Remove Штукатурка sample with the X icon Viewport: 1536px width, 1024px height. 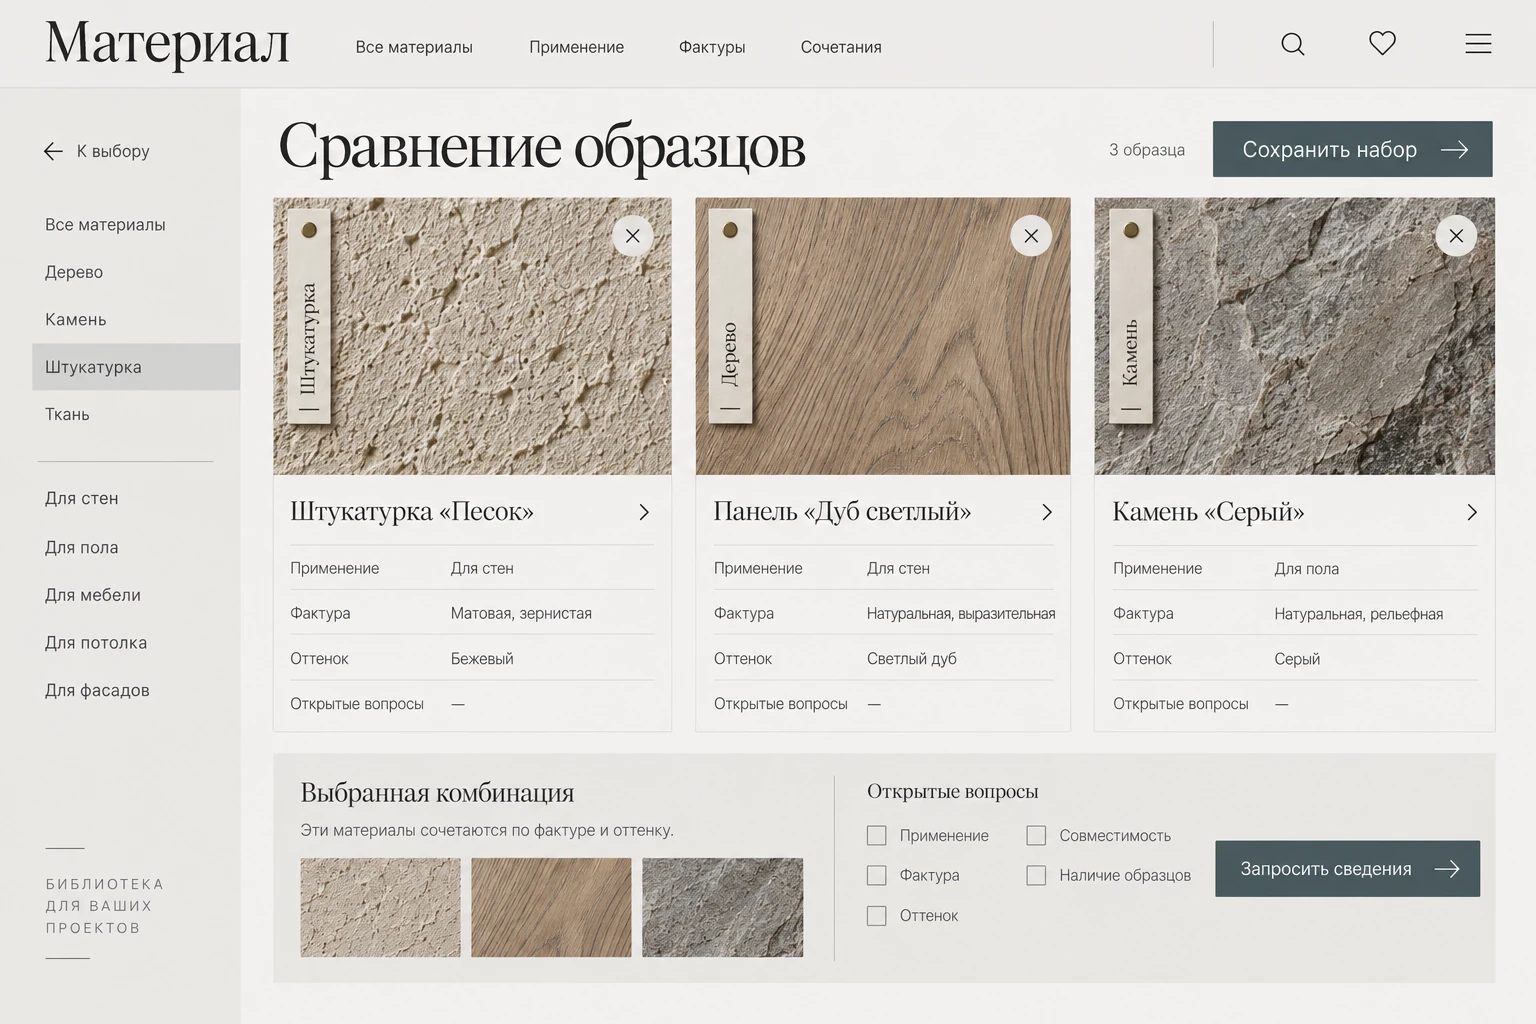pos(632,236)
